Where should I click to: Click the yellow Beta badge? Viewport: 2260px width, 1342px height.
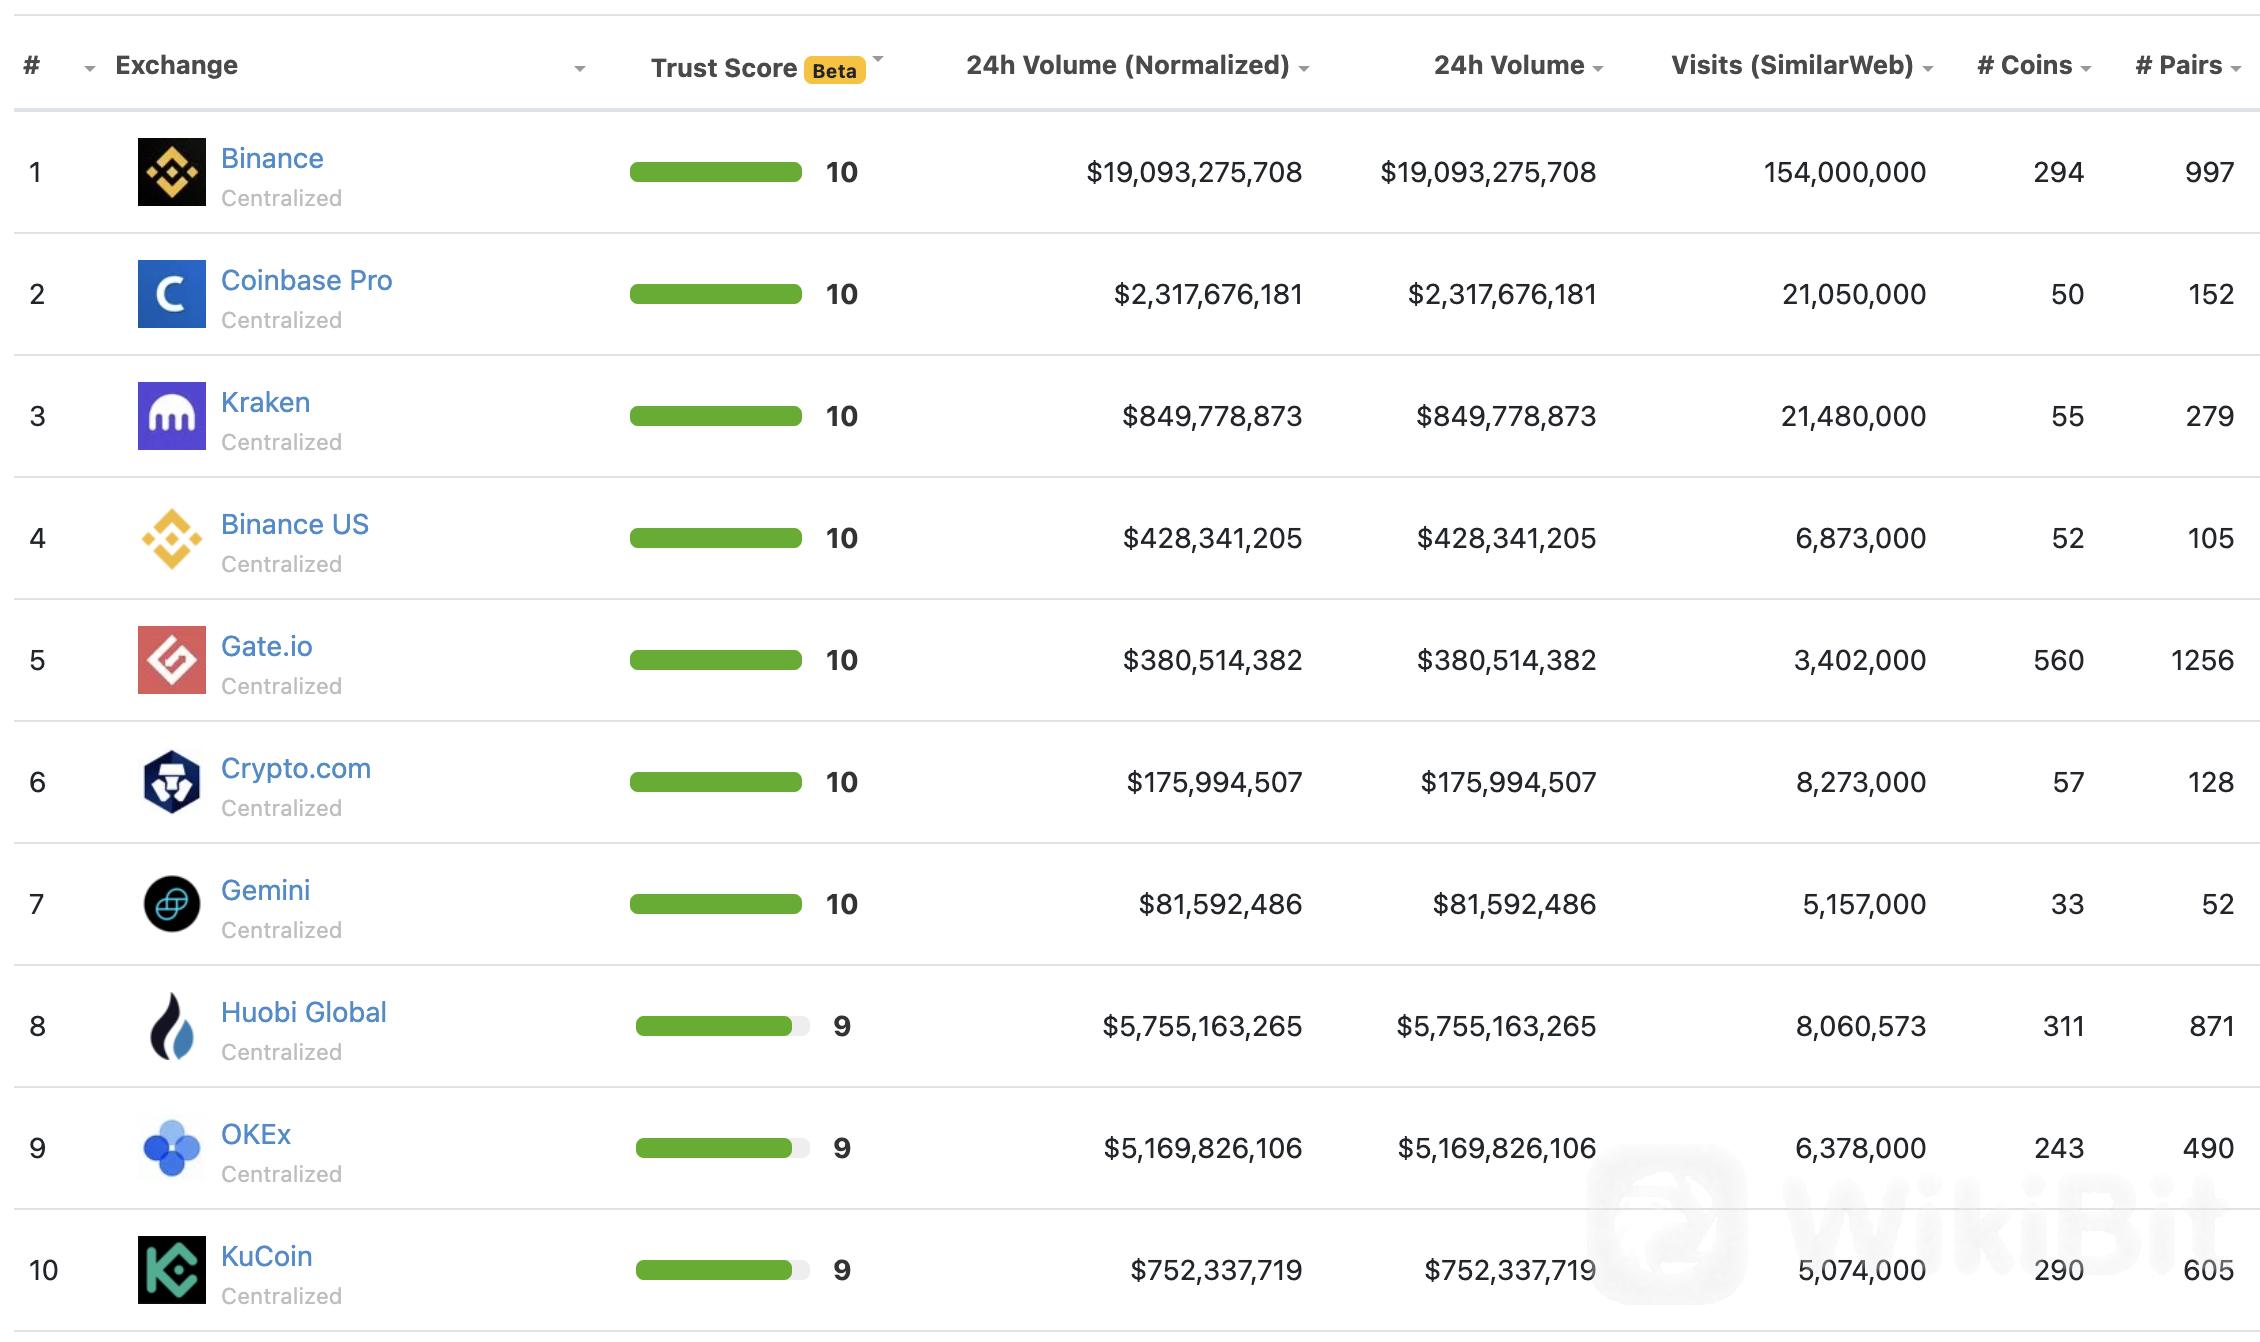tap(835, 70)
